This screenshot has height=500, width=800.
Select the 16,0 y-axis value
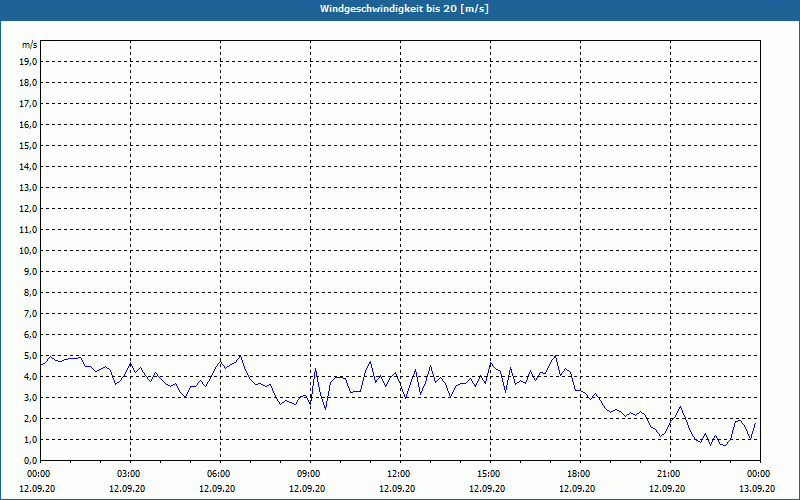click(29, 124)
